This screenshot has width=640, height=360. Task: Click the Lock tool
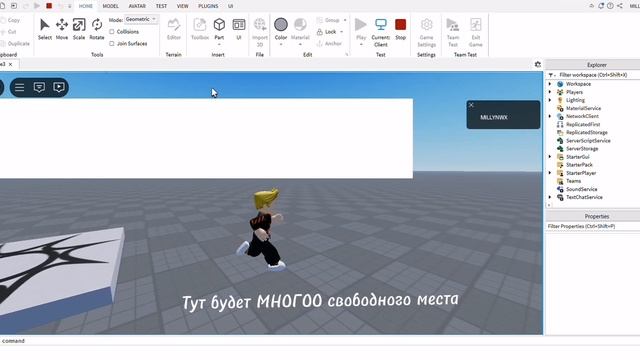click(x=327, y=32)
